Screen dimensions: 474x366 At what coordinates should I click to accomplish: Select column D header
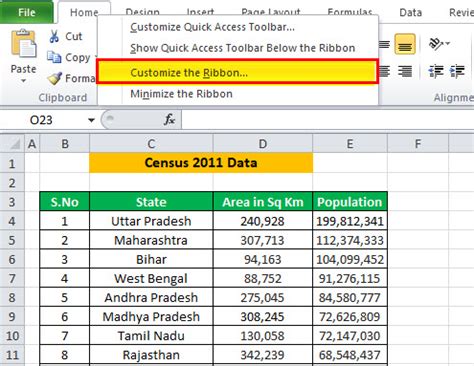[263, 144]
